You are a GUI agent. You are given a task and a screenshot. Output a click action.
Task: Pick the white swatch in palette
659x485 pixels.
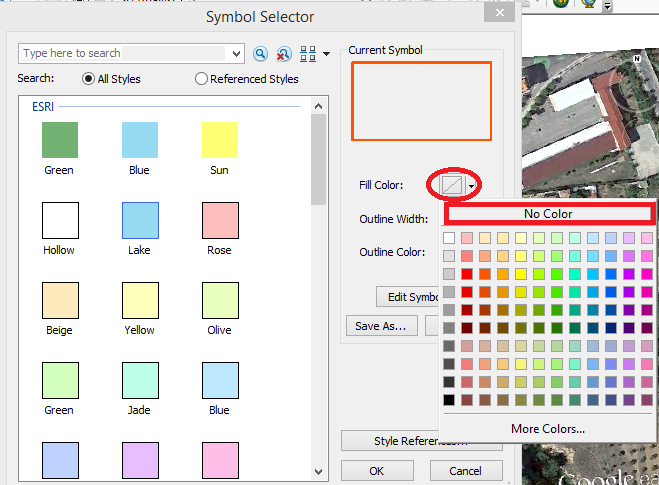point(449,238)
